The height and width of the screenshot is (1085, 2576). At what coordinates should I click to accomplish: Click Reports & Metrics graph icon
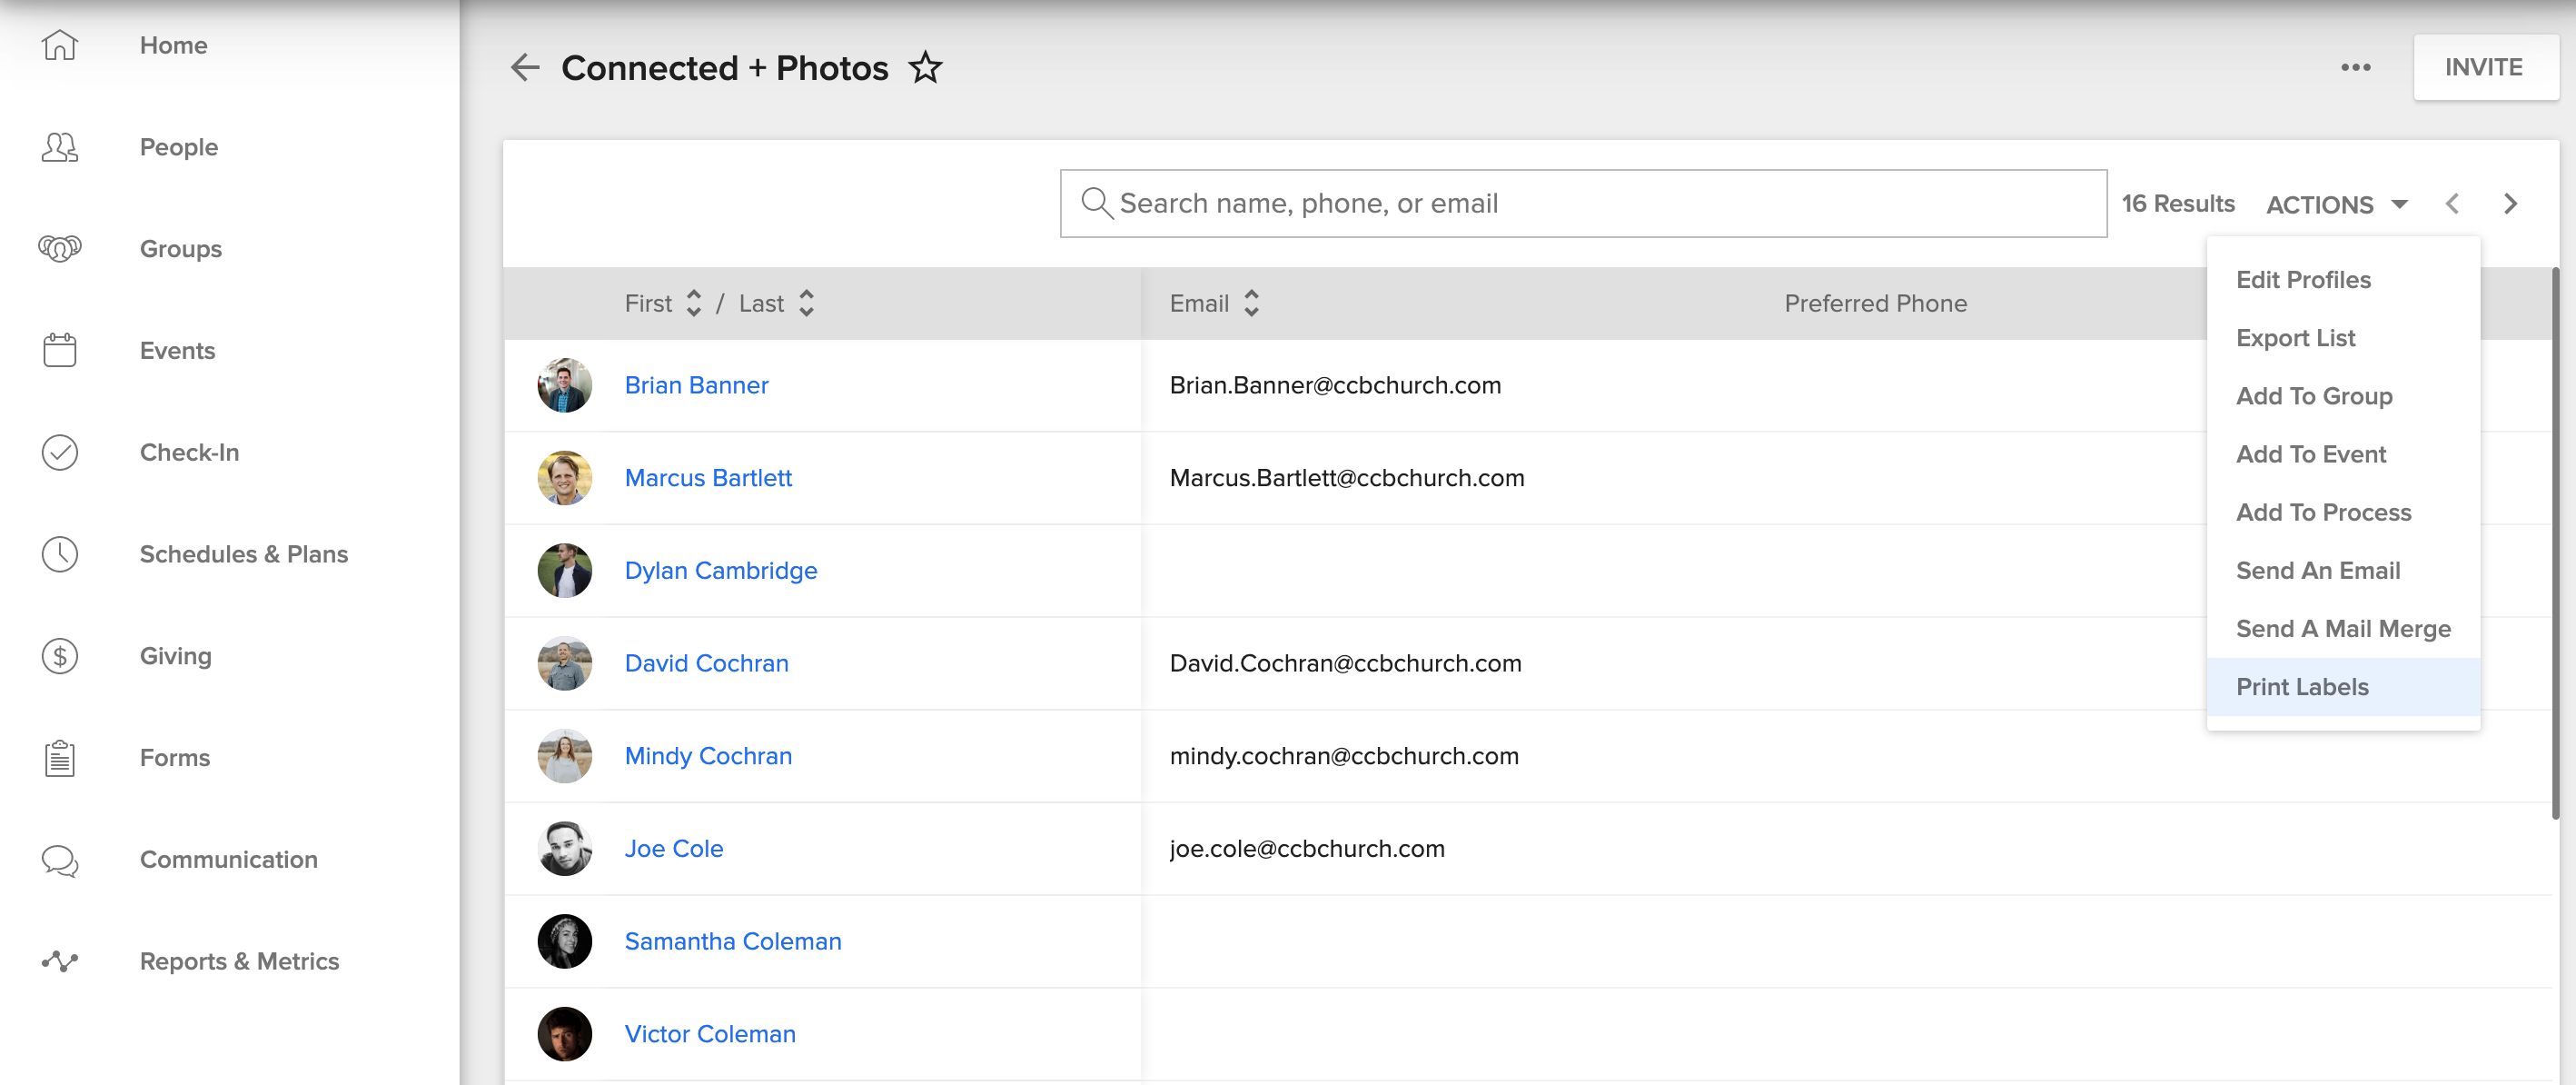(59, 961)
